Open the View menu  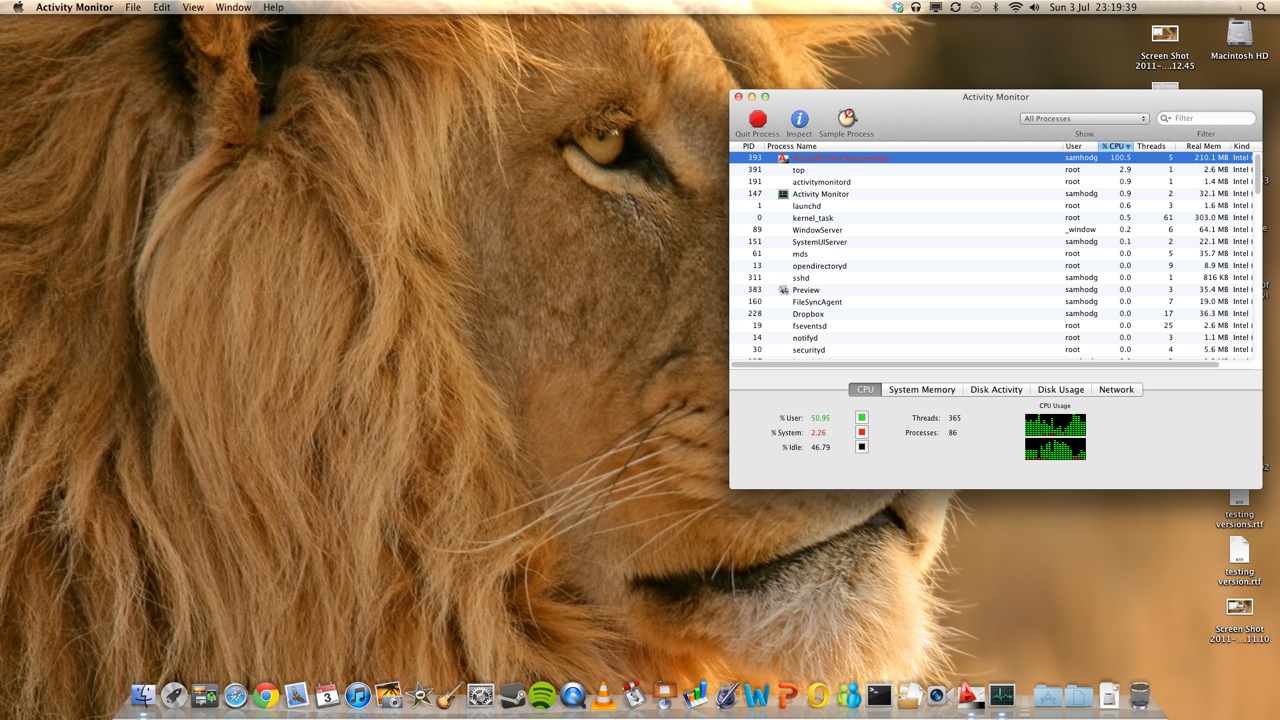tap(193, 7)
